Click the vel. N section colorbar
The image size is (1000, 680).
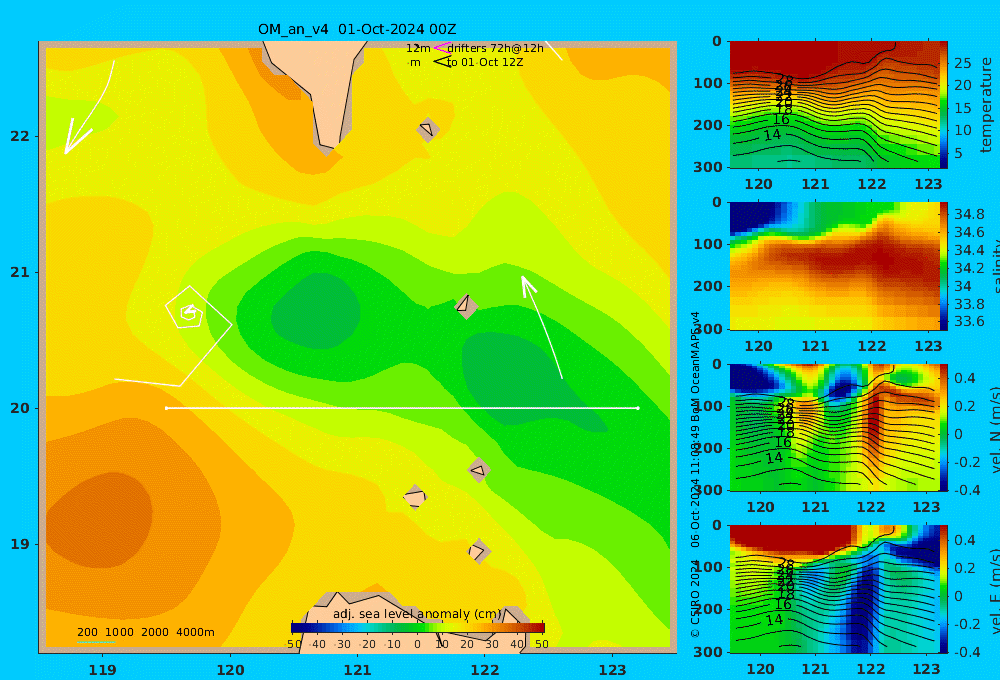(943, 427)
